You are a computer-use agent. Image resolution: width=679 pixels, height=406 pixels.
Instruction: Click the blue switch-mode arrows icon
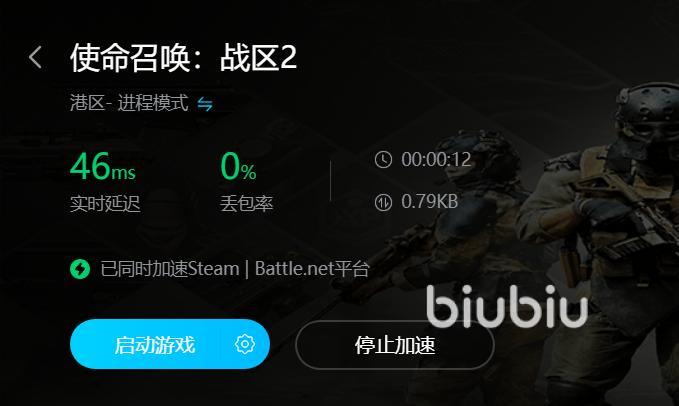pos(205,104)
